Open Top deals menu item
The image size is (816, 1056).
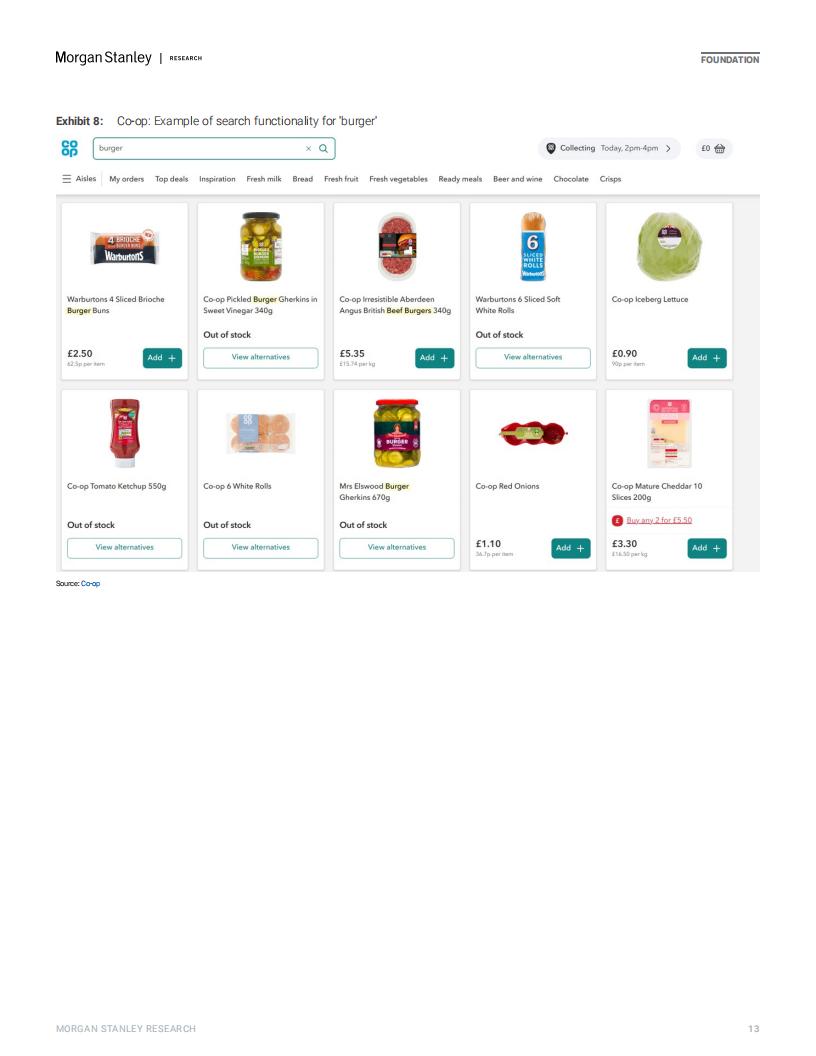pyautogui.click(x=172, y=179)
